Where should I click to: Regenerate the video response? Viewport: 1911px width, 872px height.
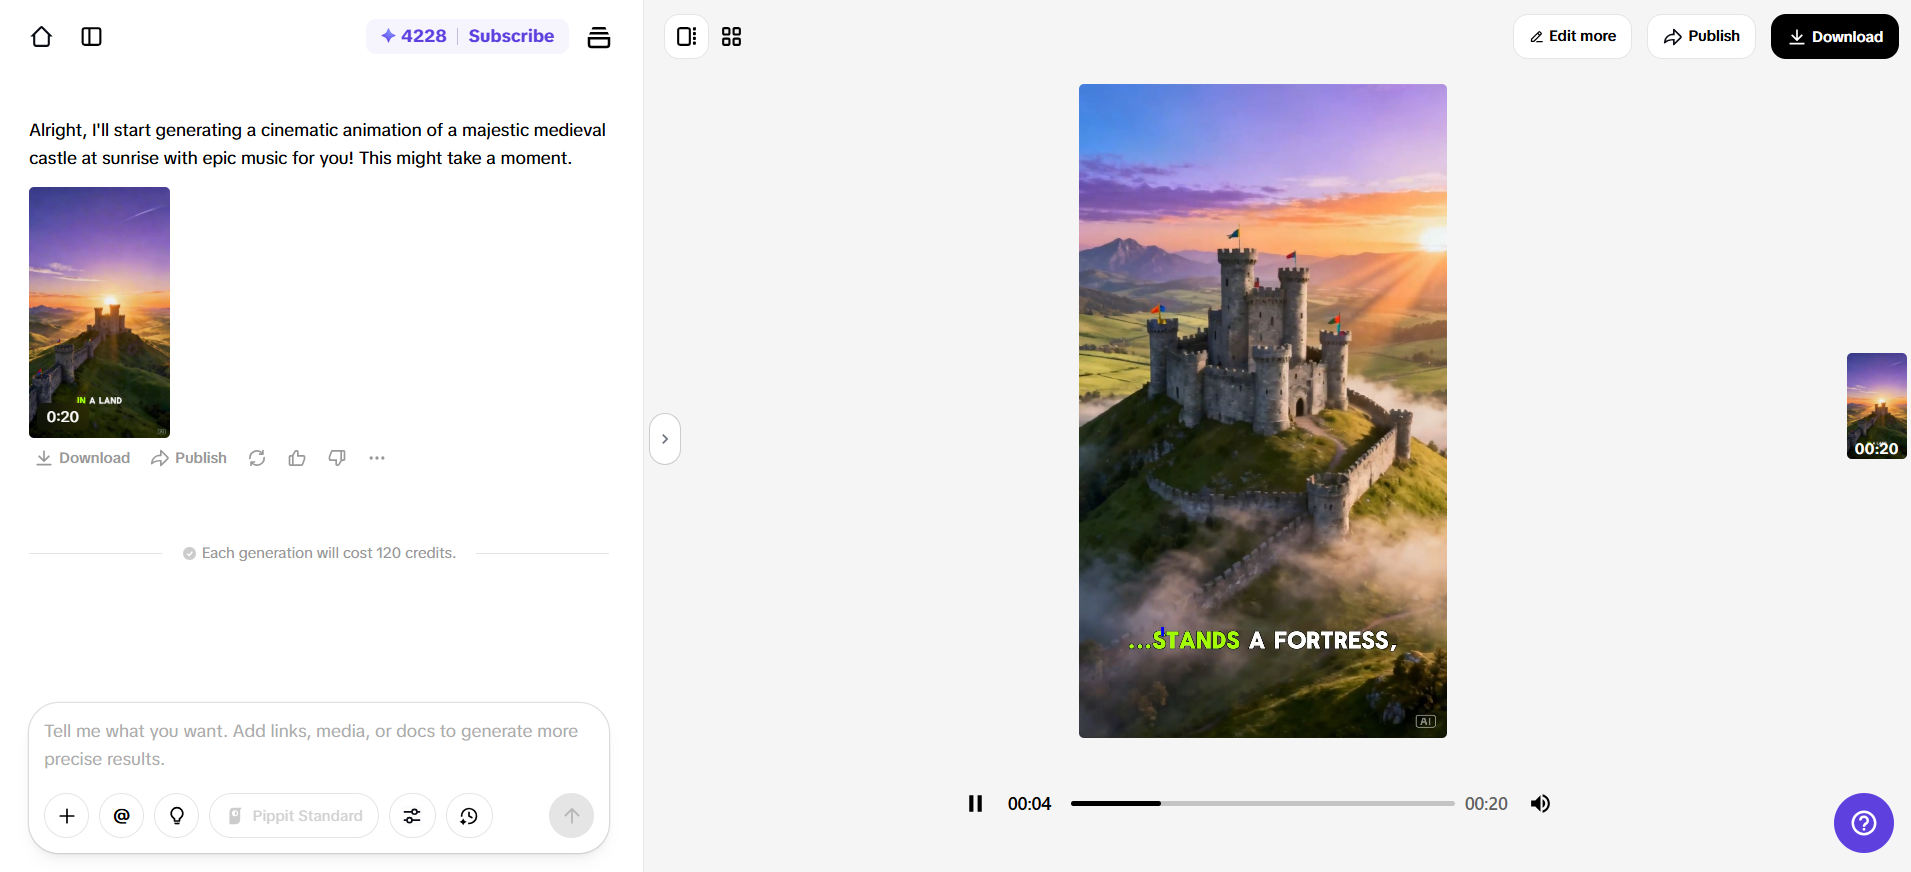point(257,458)
